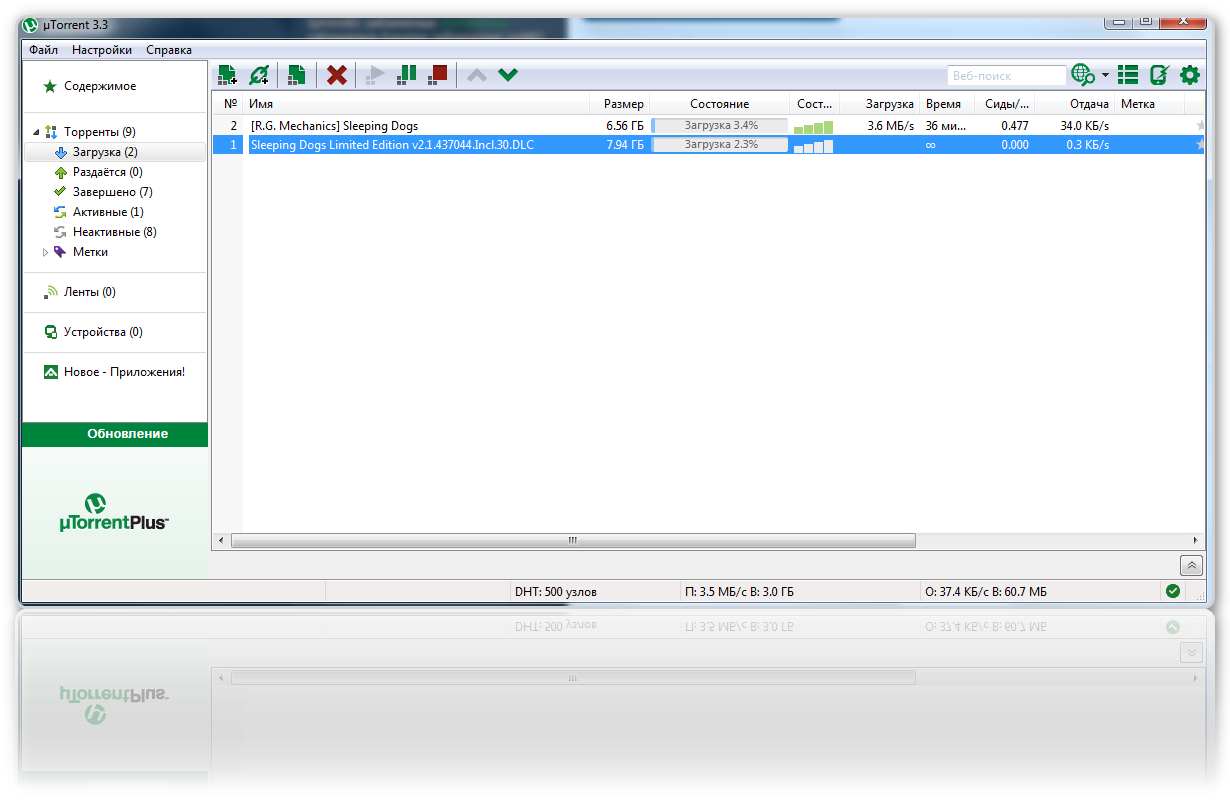Click upload status О: 37.4 КБ/с
The height and width of the screenshot is (802, 1230).
[x=986, y=592]
